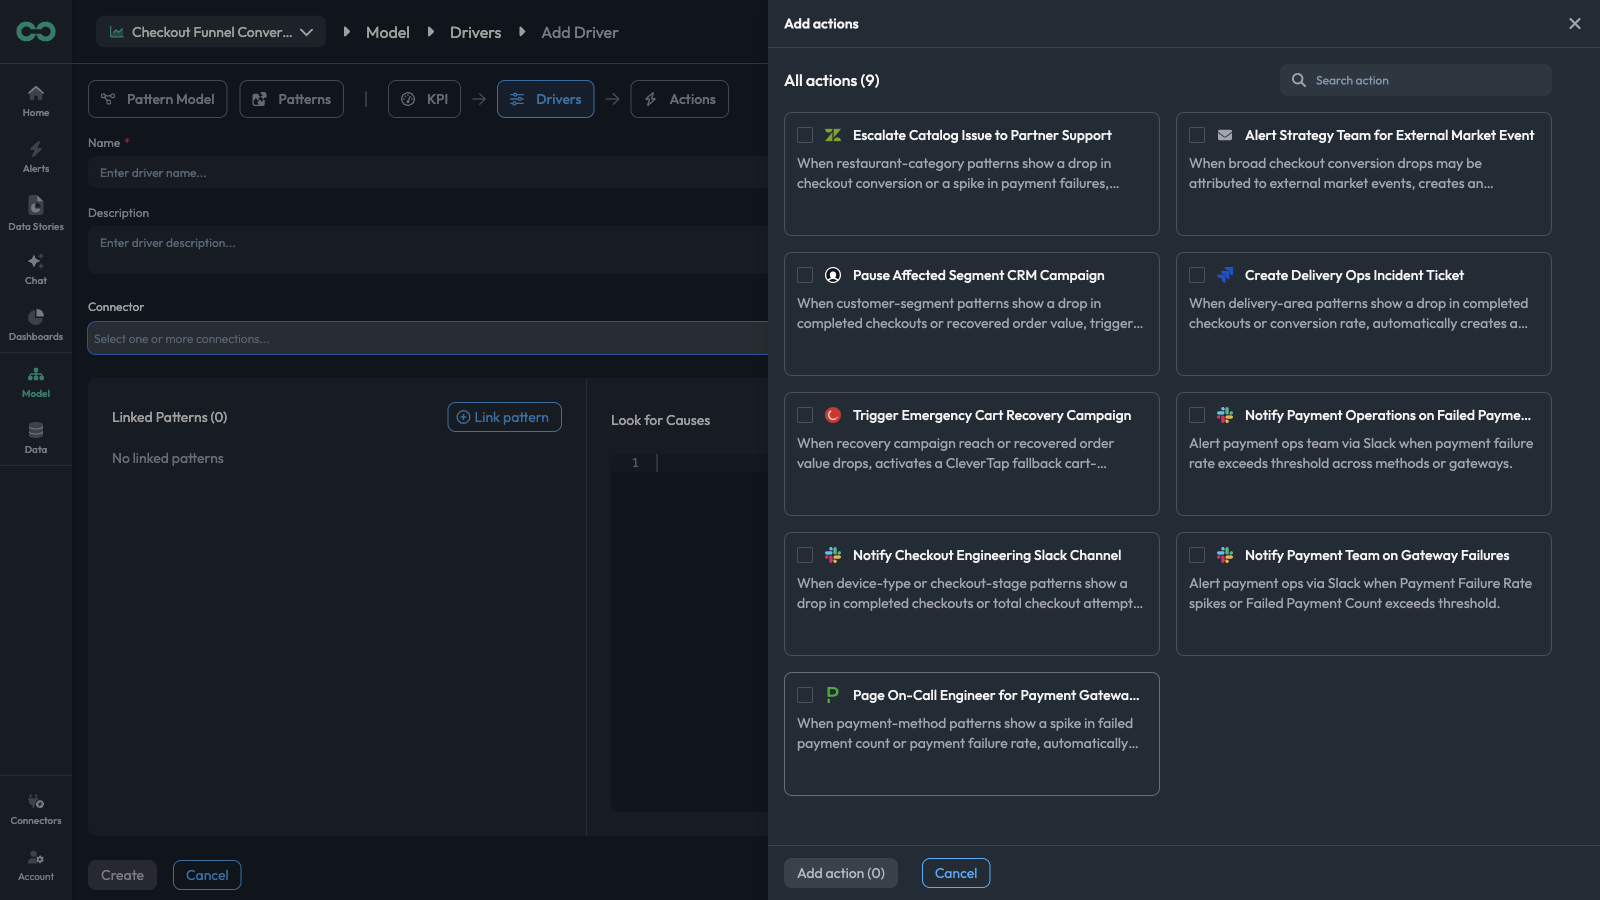1600x900 pixels.
Task: Switch to Patterns tab
Action: pyautogui.click(x=292, y=99)
